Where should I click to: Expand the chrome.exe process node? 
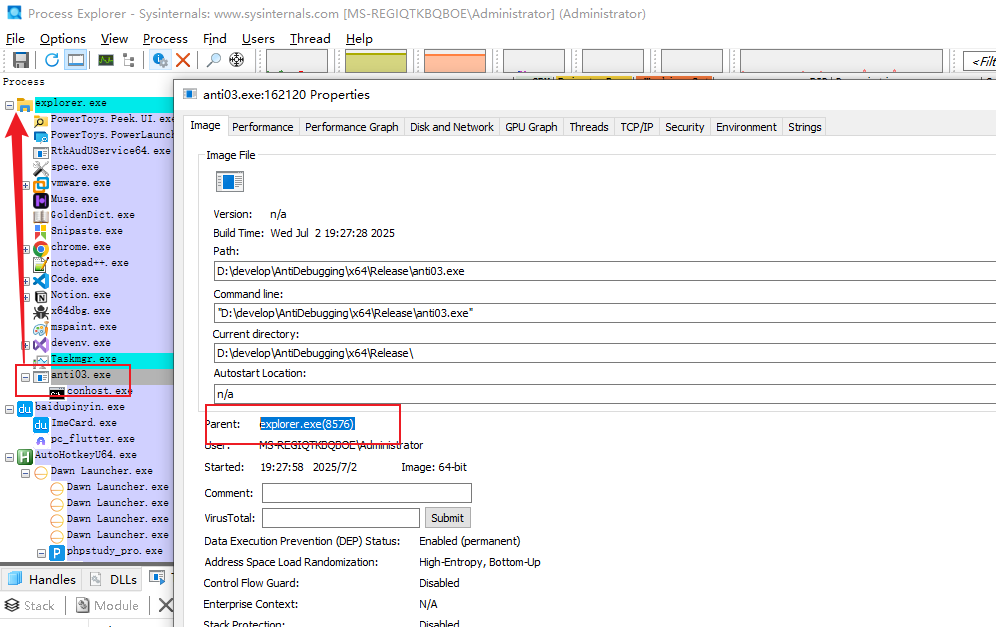point(26,247)
